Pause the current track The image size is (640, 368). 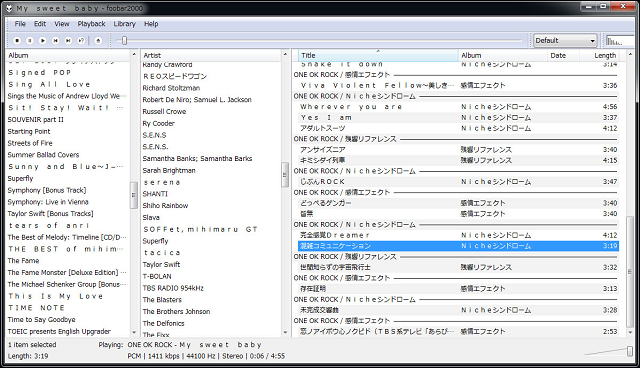click(x=30, y=40)
